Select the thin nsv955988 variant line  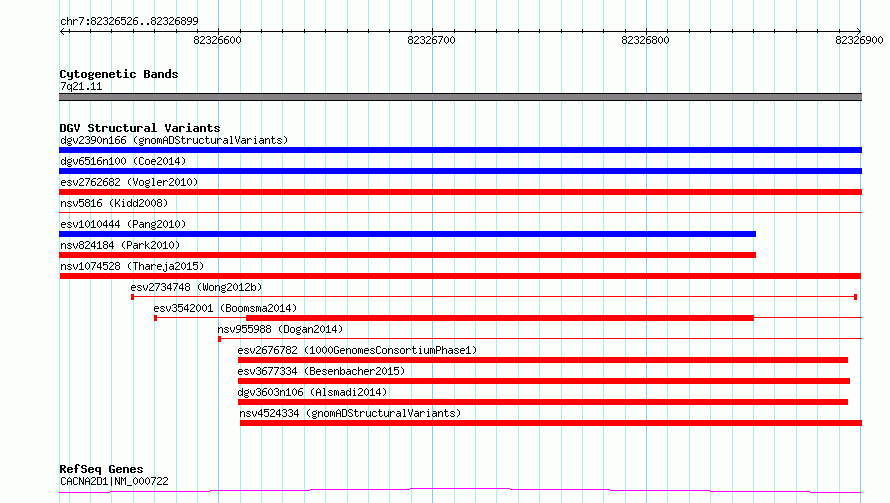[540, 339]
